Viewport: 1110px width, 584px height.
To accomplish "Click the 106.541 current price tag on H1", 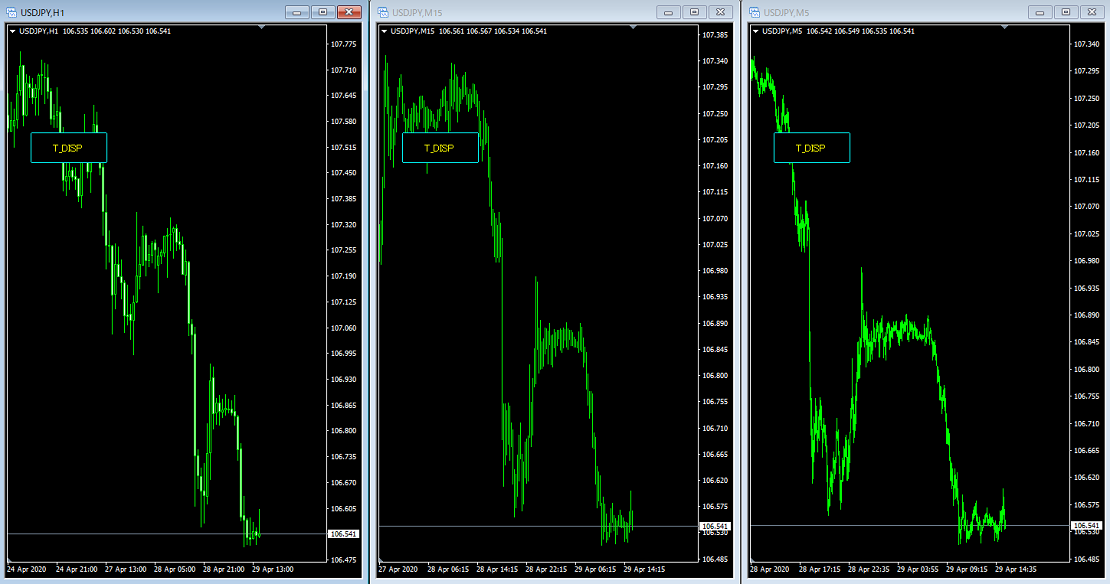I will click(344, 536).
